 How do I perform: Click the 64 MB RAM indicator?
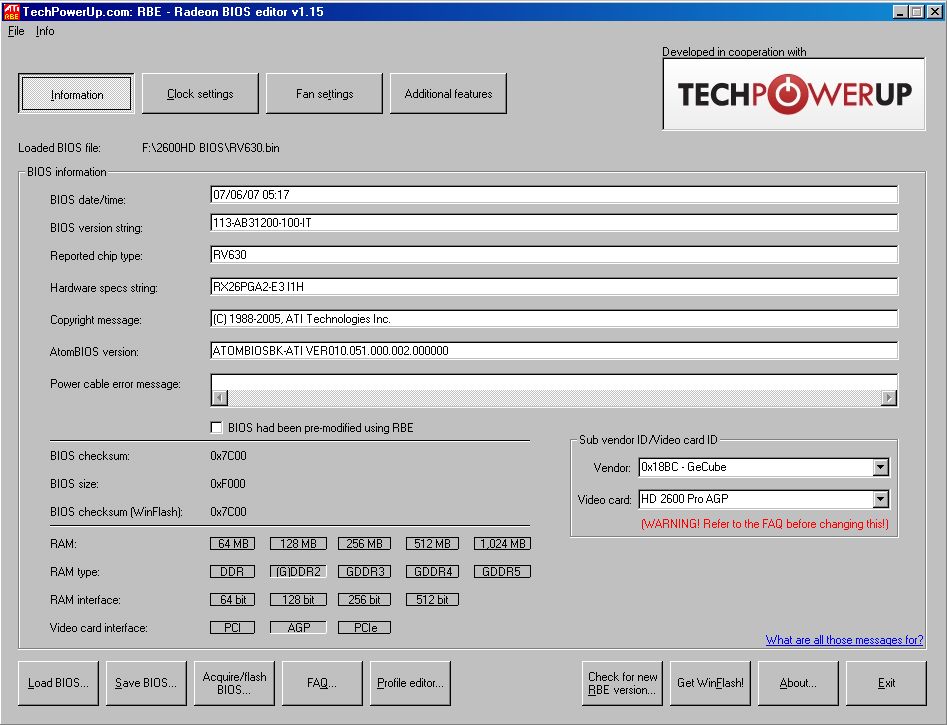pos(233,544)
